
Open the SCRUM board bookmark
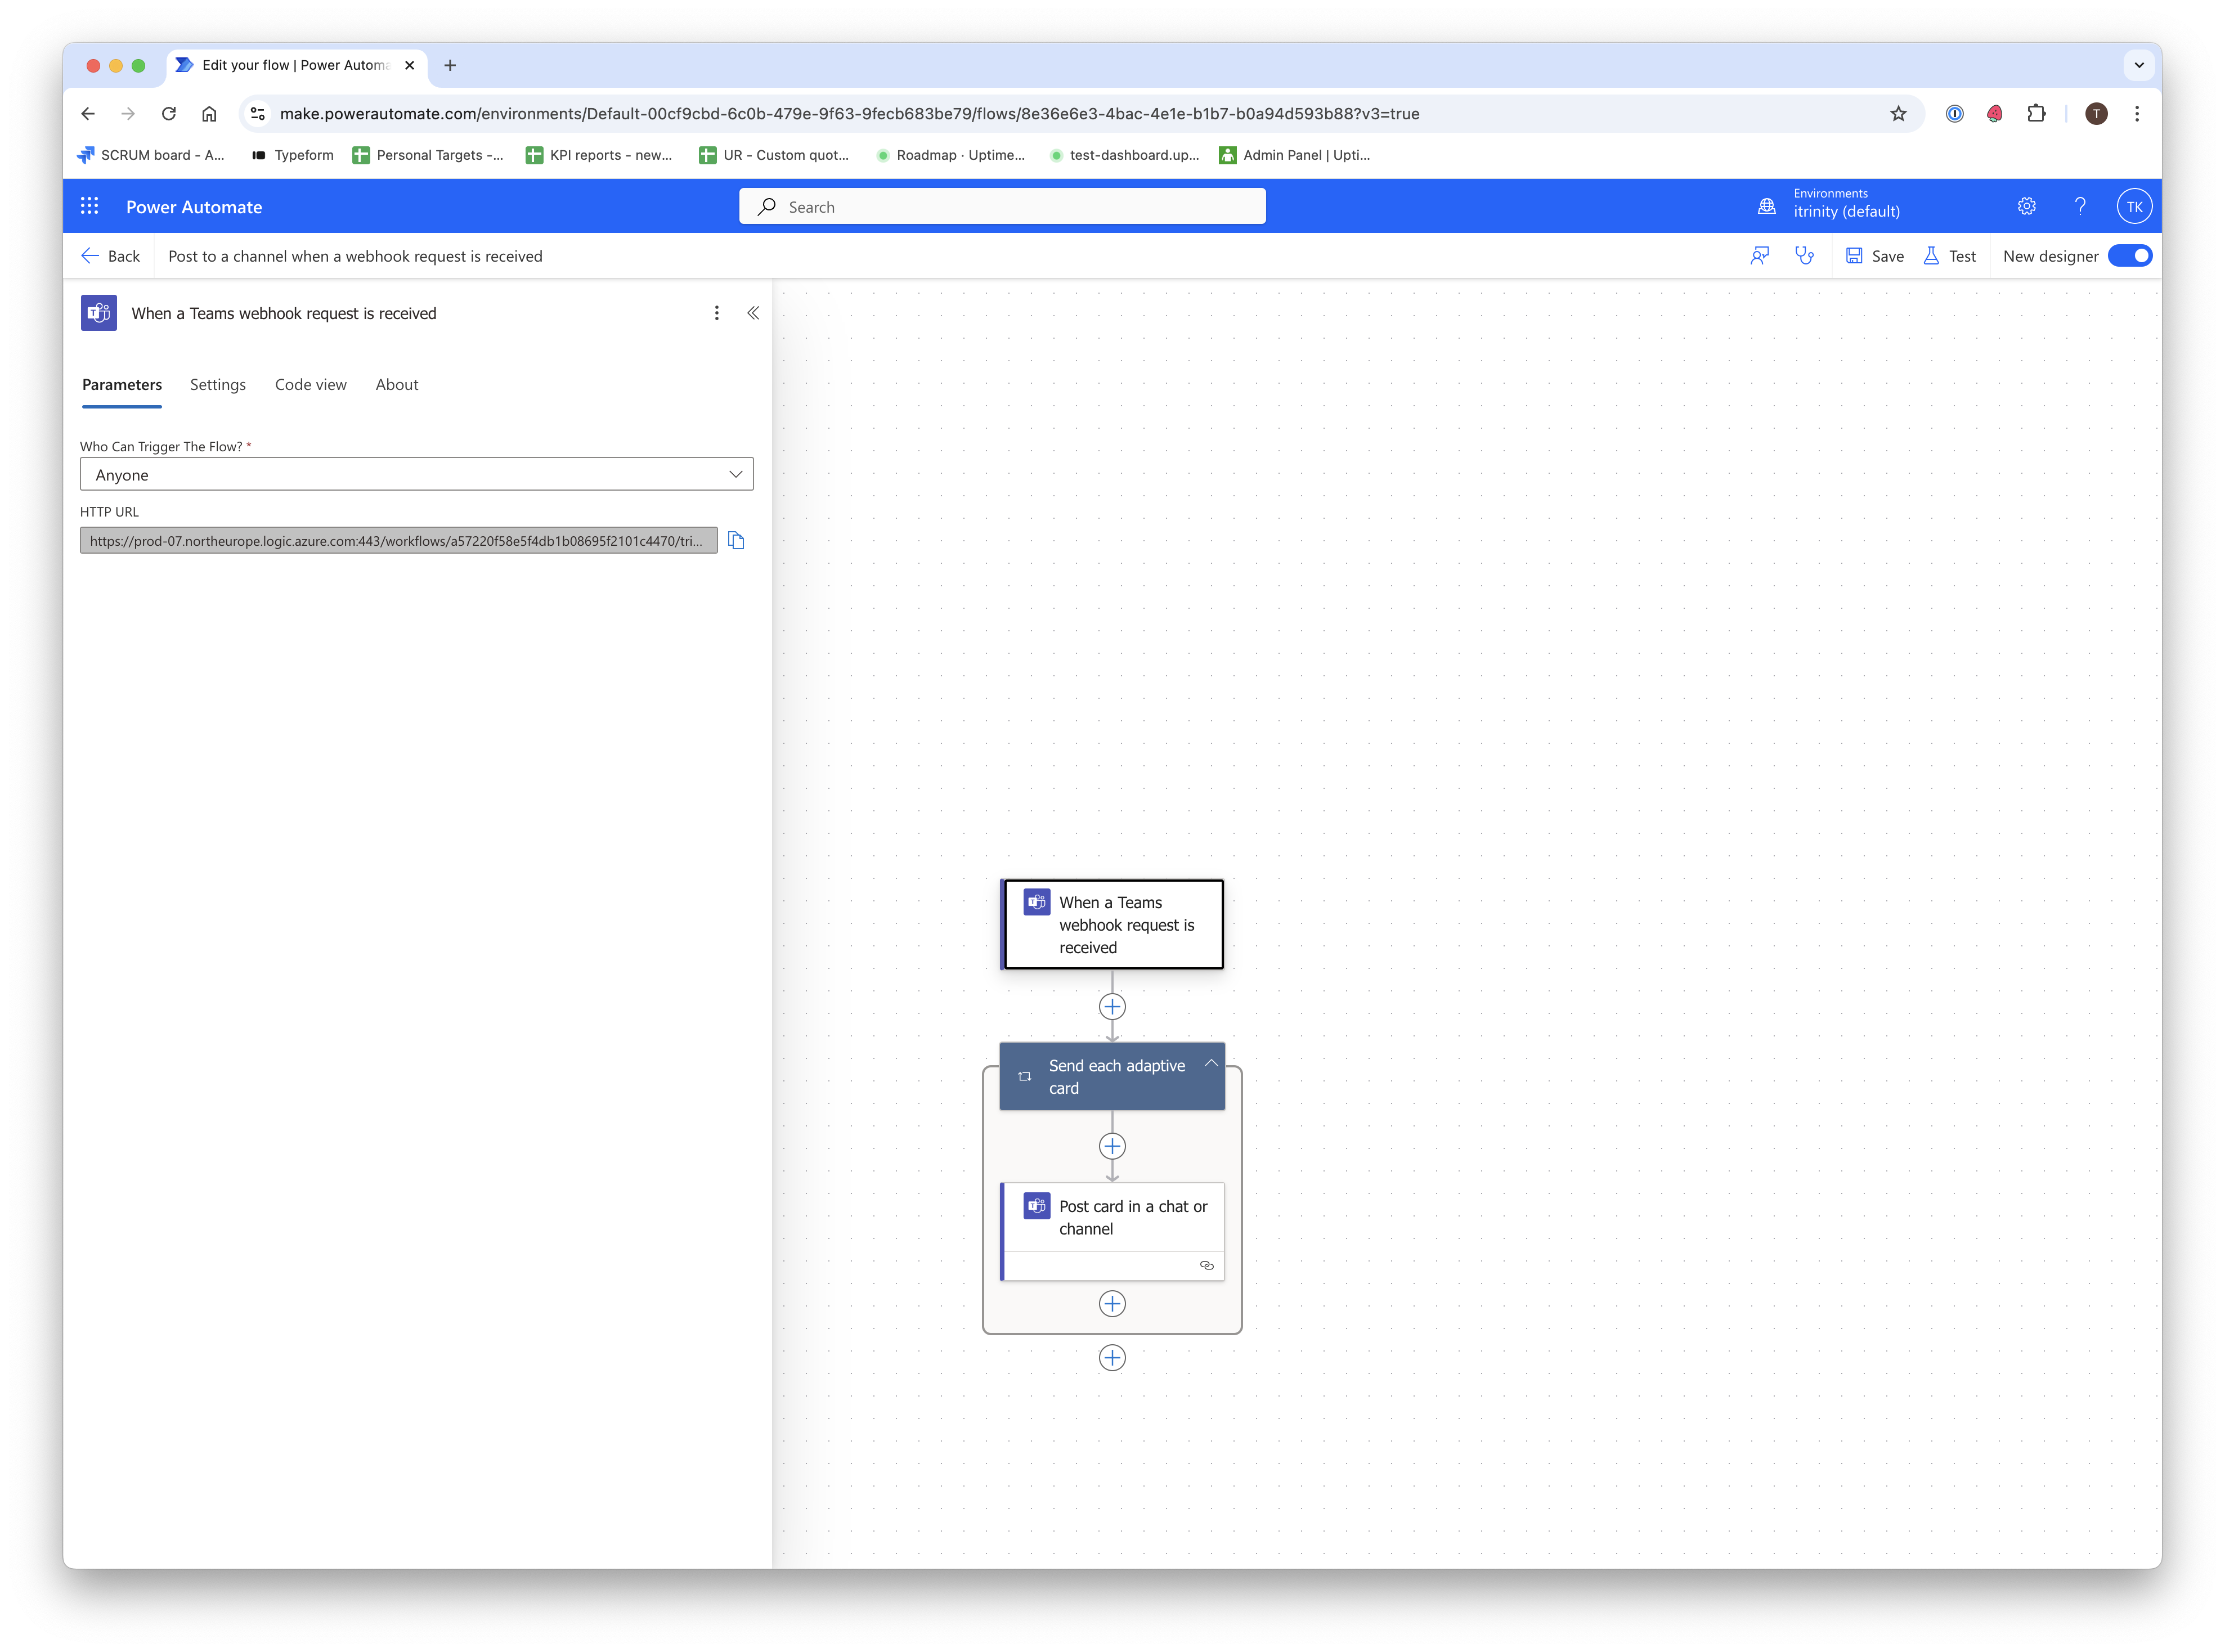point(151,155)
